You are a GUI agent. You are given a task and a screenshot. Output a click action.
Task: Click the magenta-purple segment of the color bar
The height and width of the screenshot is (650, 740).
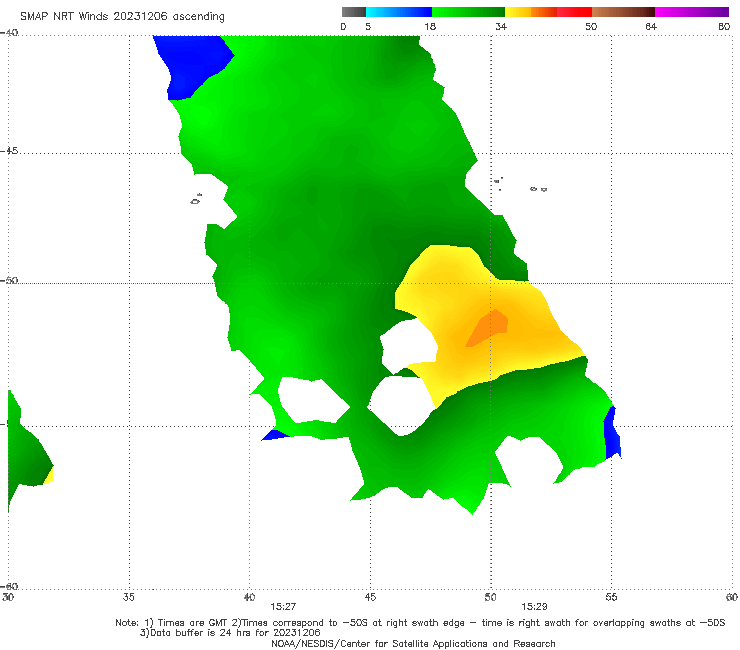[x=692, y=12]
